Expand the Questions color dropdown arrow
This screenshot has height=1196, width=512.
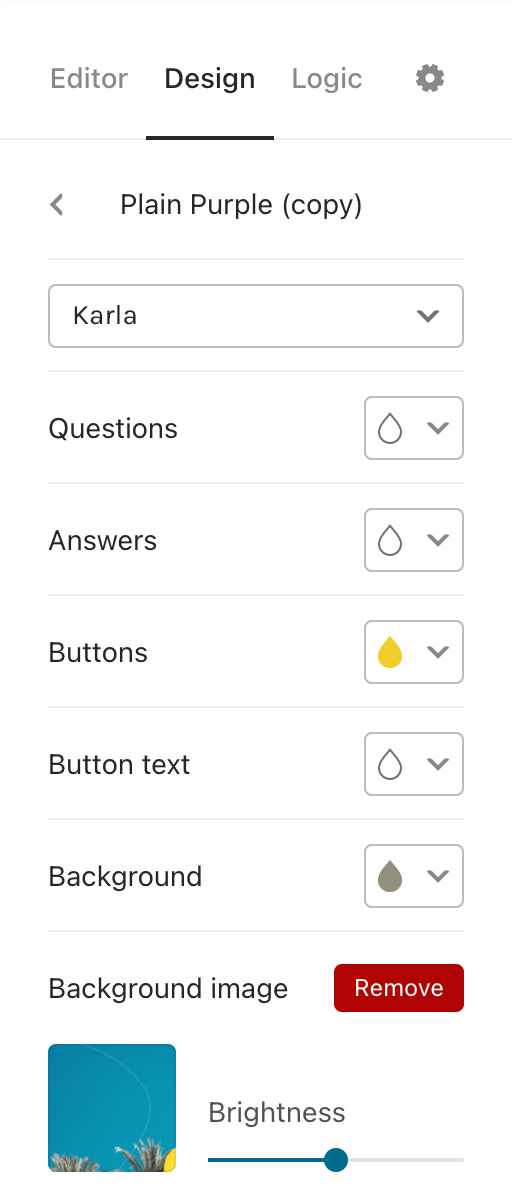point(438,428)
